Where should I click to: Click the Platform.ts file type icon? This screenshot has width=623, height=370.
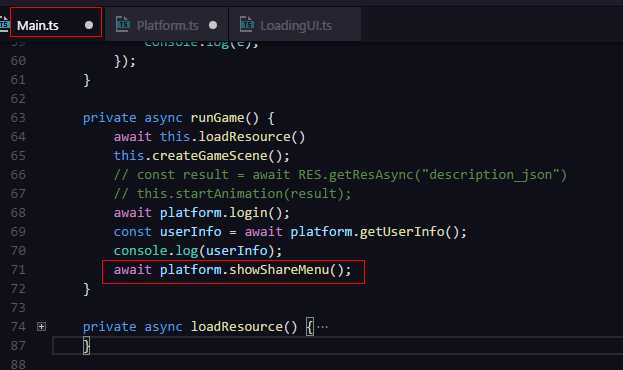[123, 24]
